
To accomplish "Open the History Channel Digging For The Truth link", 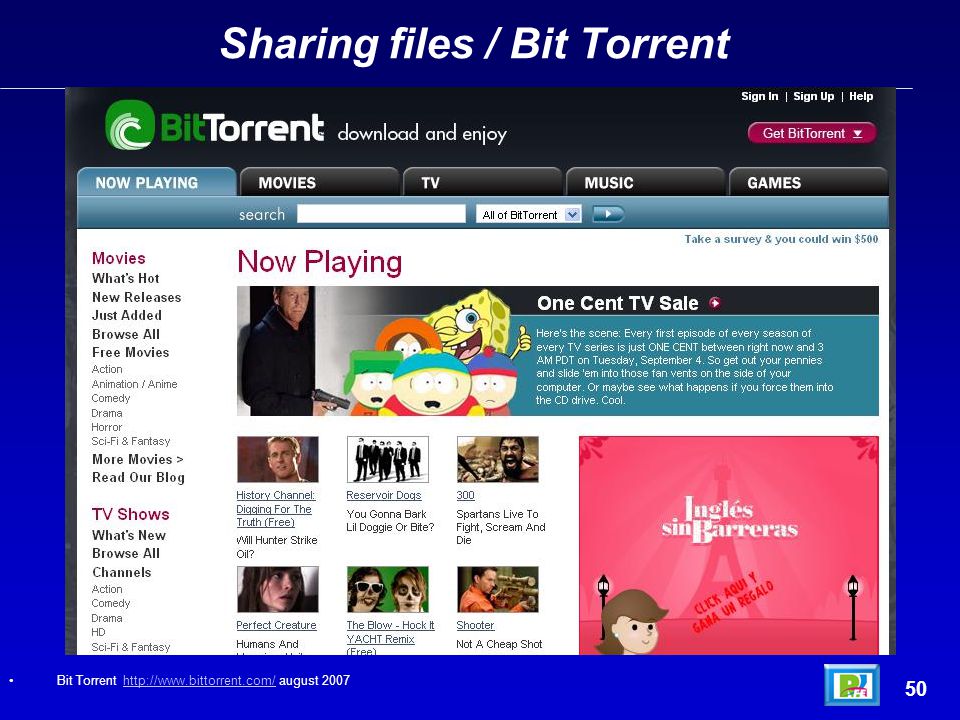I will 276,508.
